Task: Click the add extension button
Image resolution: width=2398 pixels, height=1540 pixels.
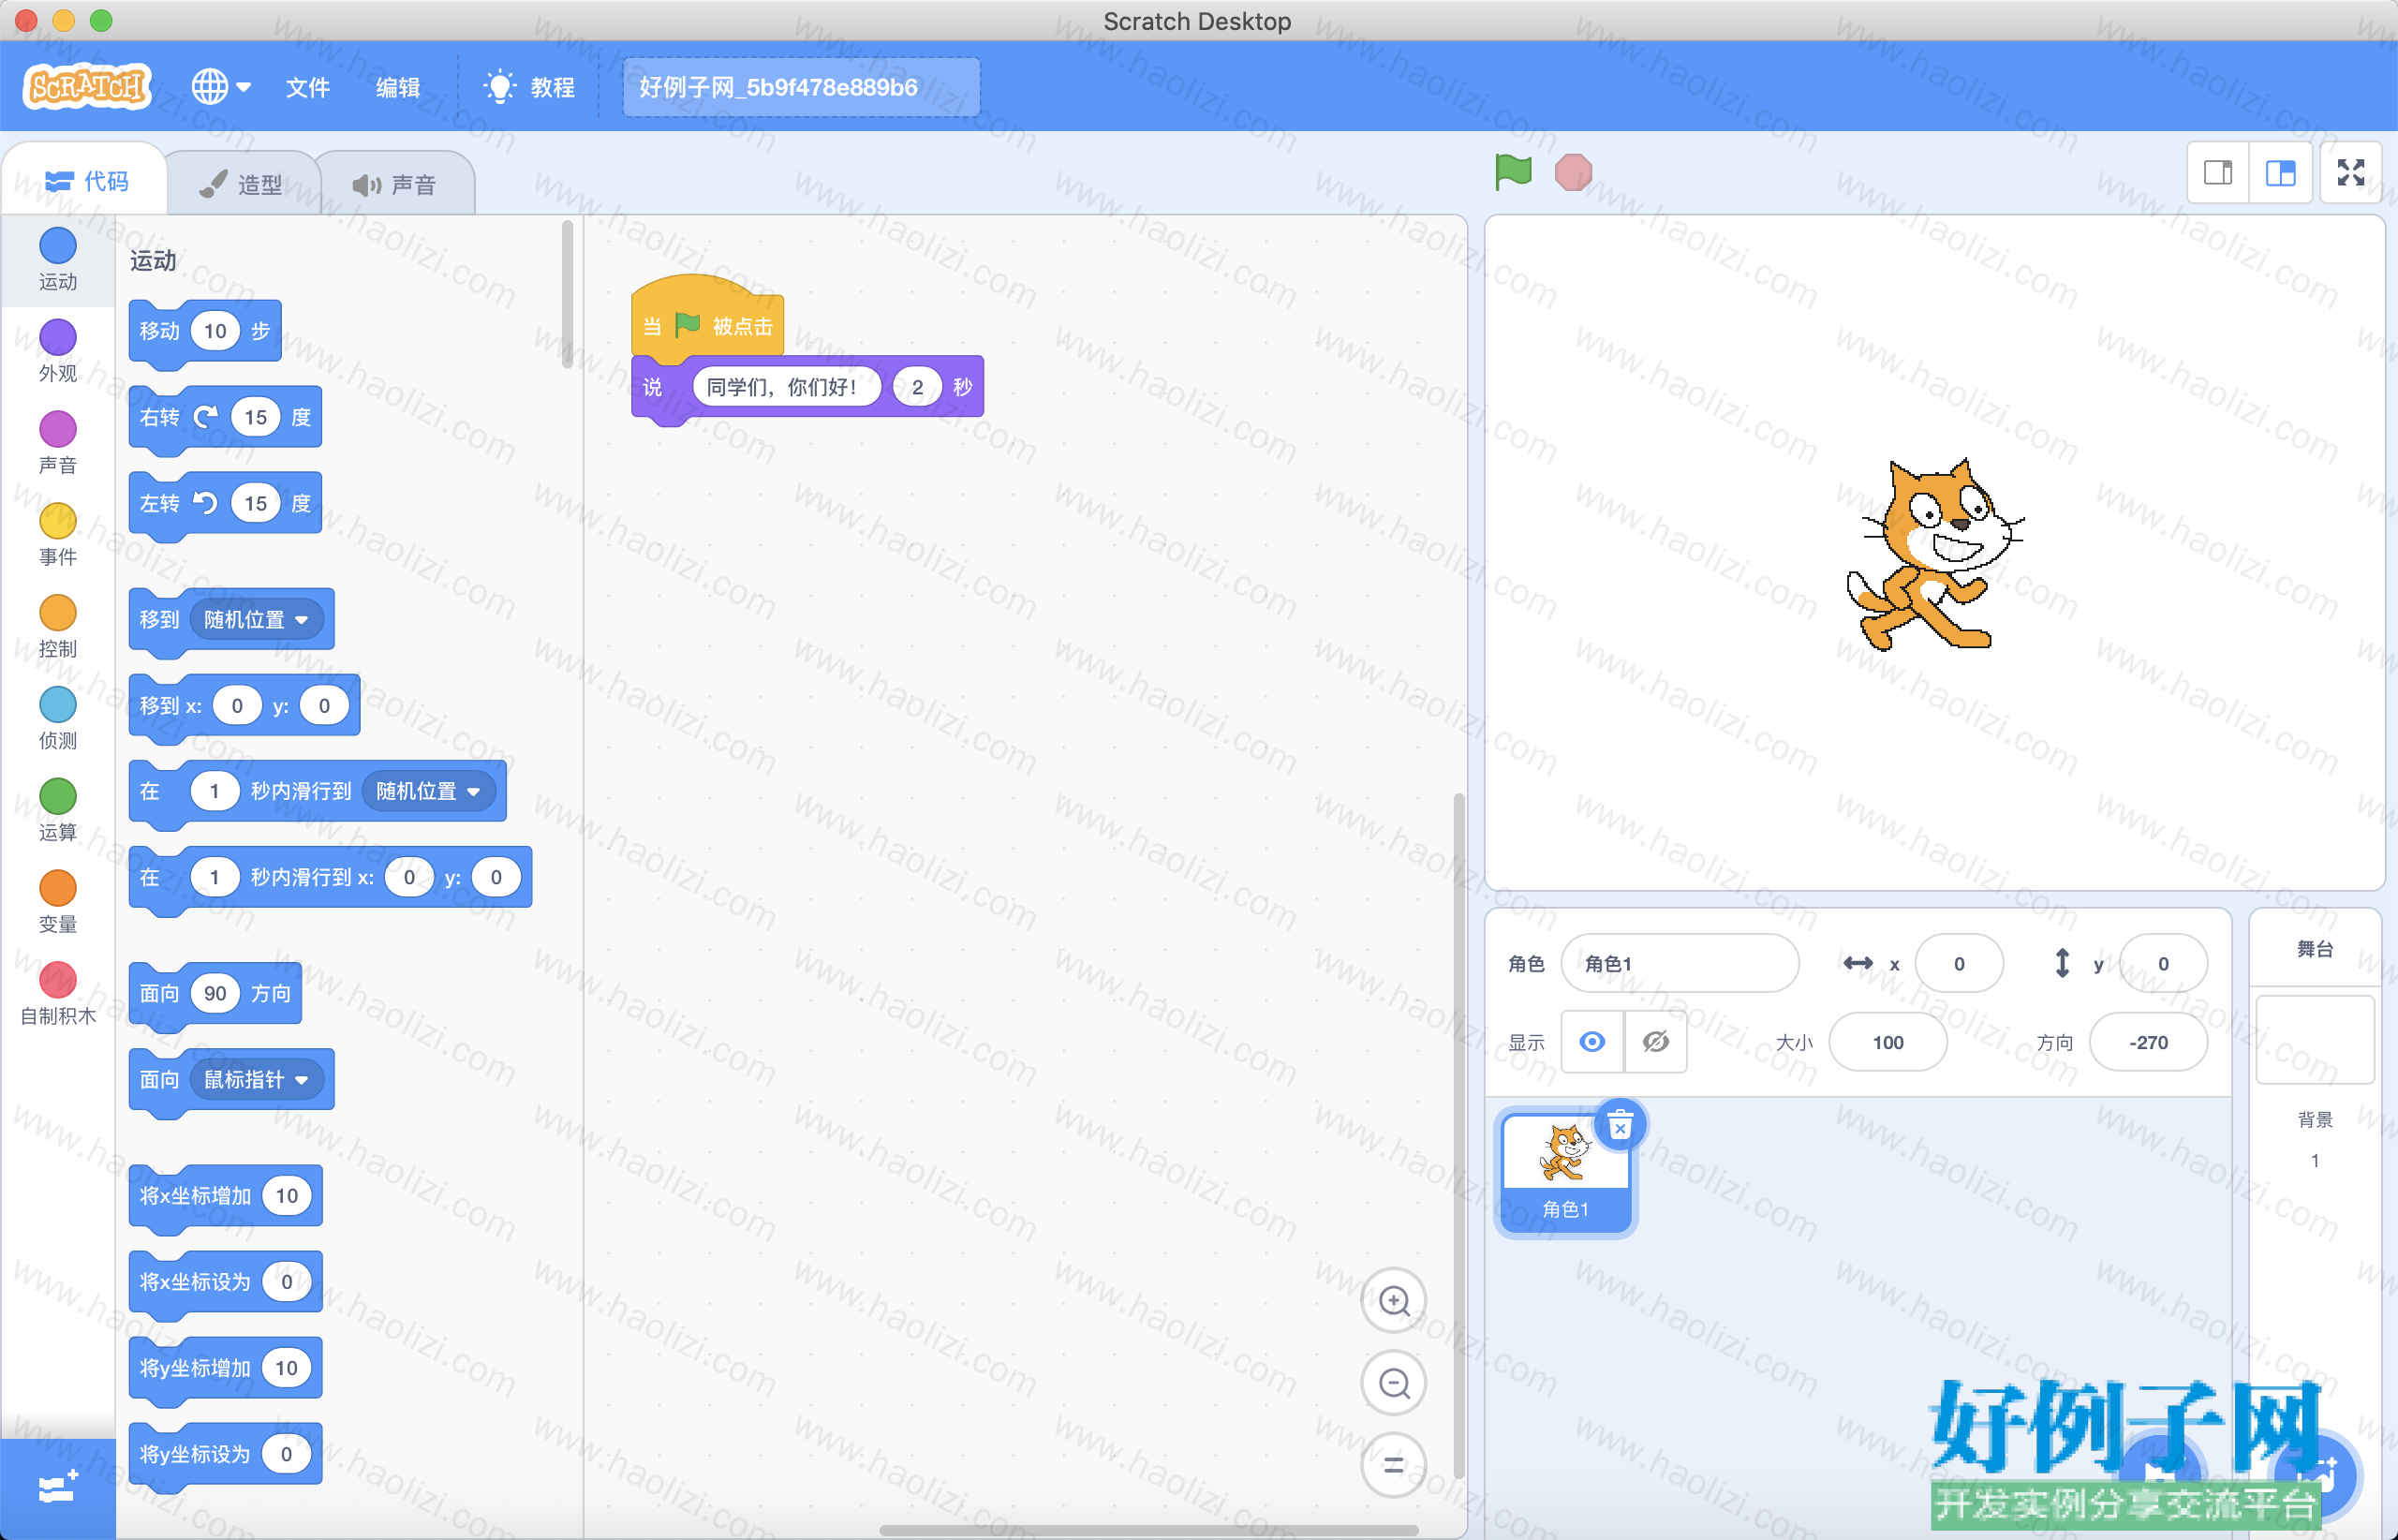Action: click(58, 1489)
